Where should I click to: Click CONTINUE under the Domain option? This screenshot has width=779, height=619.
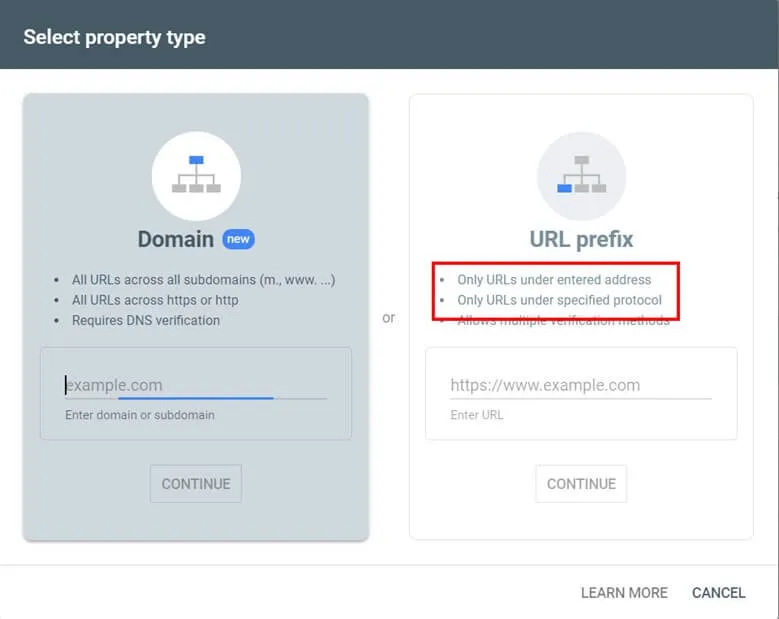[x=196, y=484]
